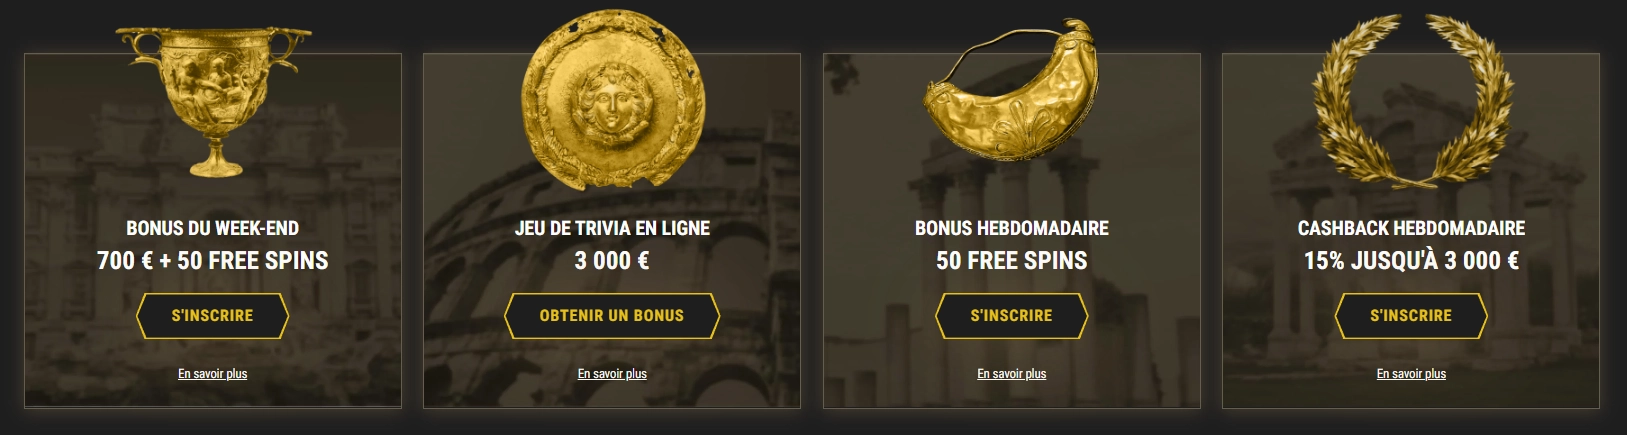This screenshot has width=1627, height=435.
Task: Click the OBTENIR UN BONUS button
Action: (x=612, y=316)
